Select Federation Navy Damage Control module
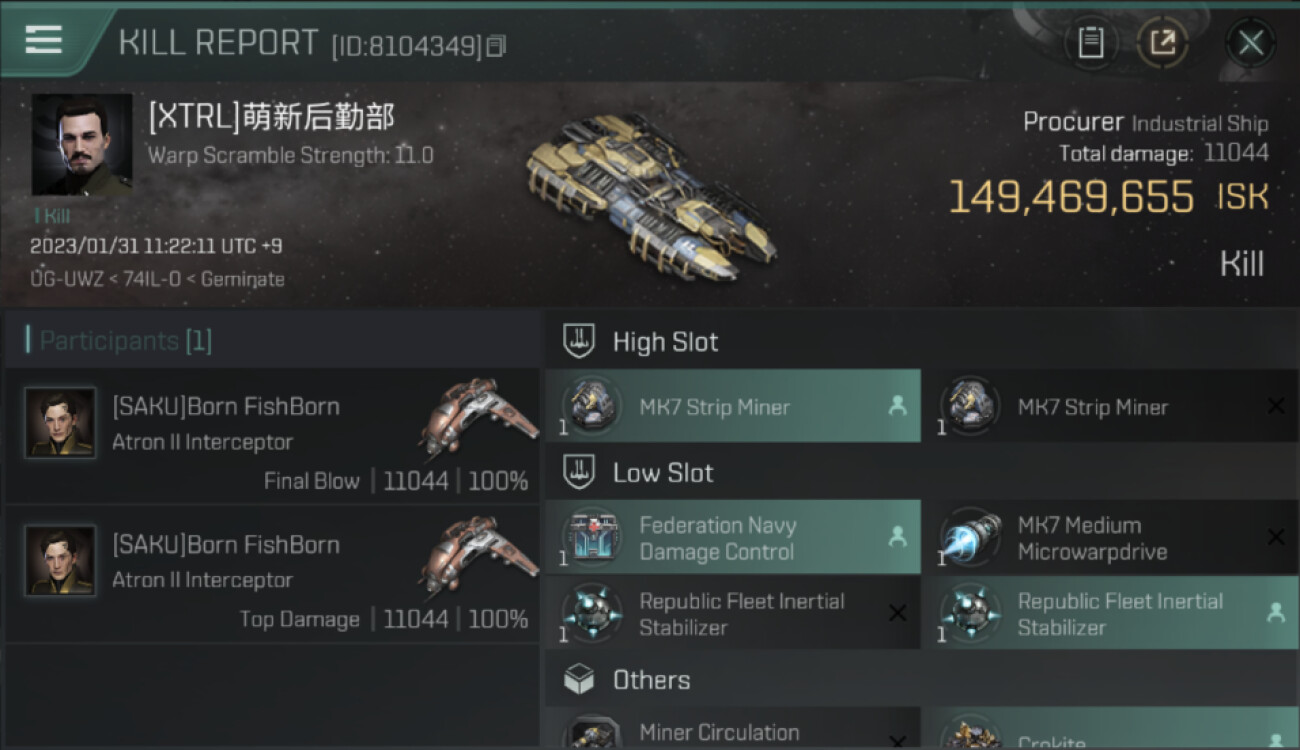The image size is (1300, 750). click(733, 538)
